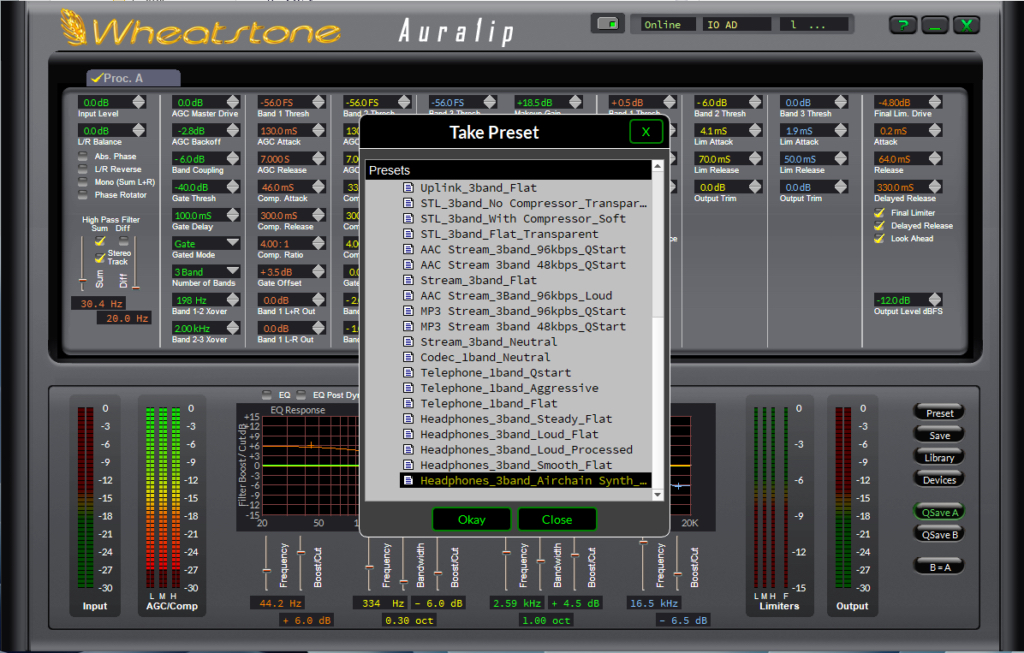The image size is (1024, 653).
Task: Click the preset list scrollbar down arrow
Action: click(658, 495)
